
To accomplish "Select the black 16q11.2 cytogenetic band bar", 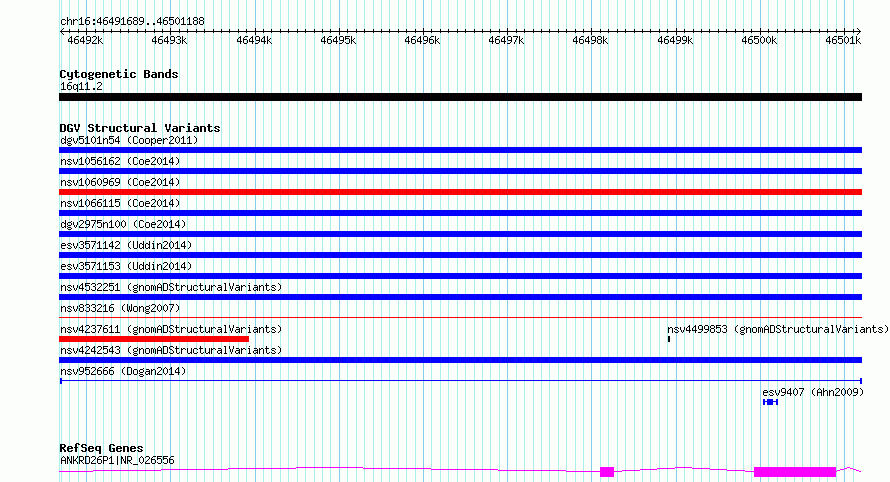I will pos(460,97).
